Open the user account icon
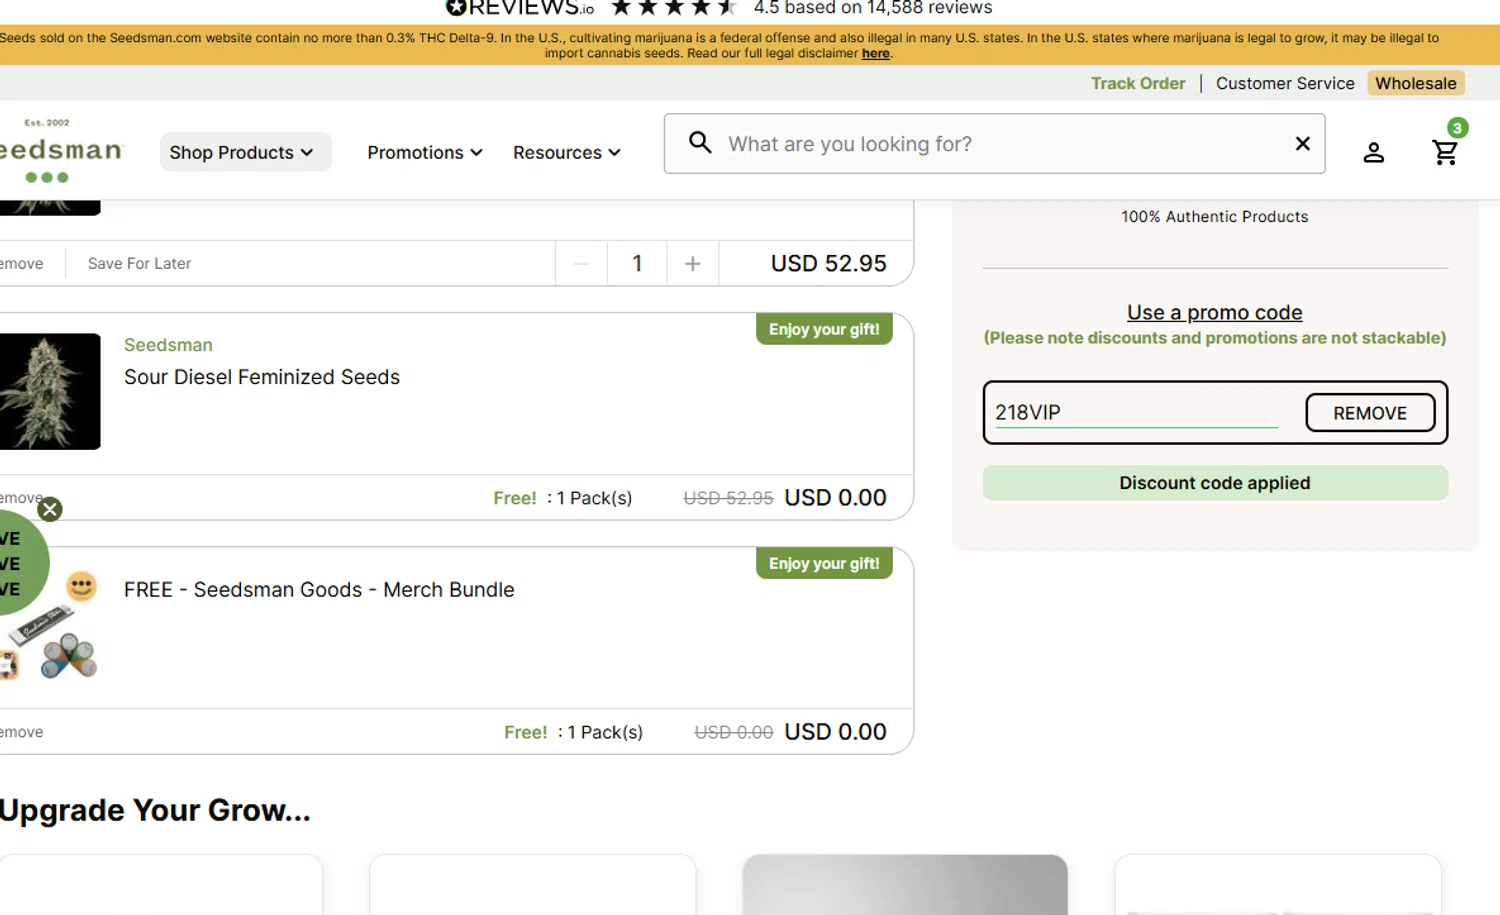Screen dimensions: 1500x915 pos(1373,152)
